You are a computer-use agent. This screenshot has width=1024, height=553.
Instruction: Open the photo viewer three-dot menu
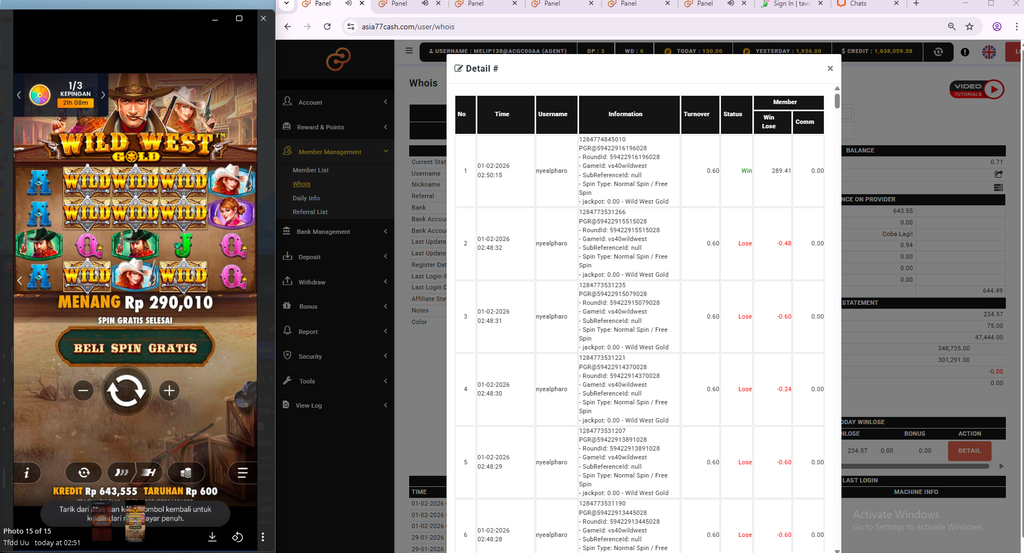click(x=263, y=537)
